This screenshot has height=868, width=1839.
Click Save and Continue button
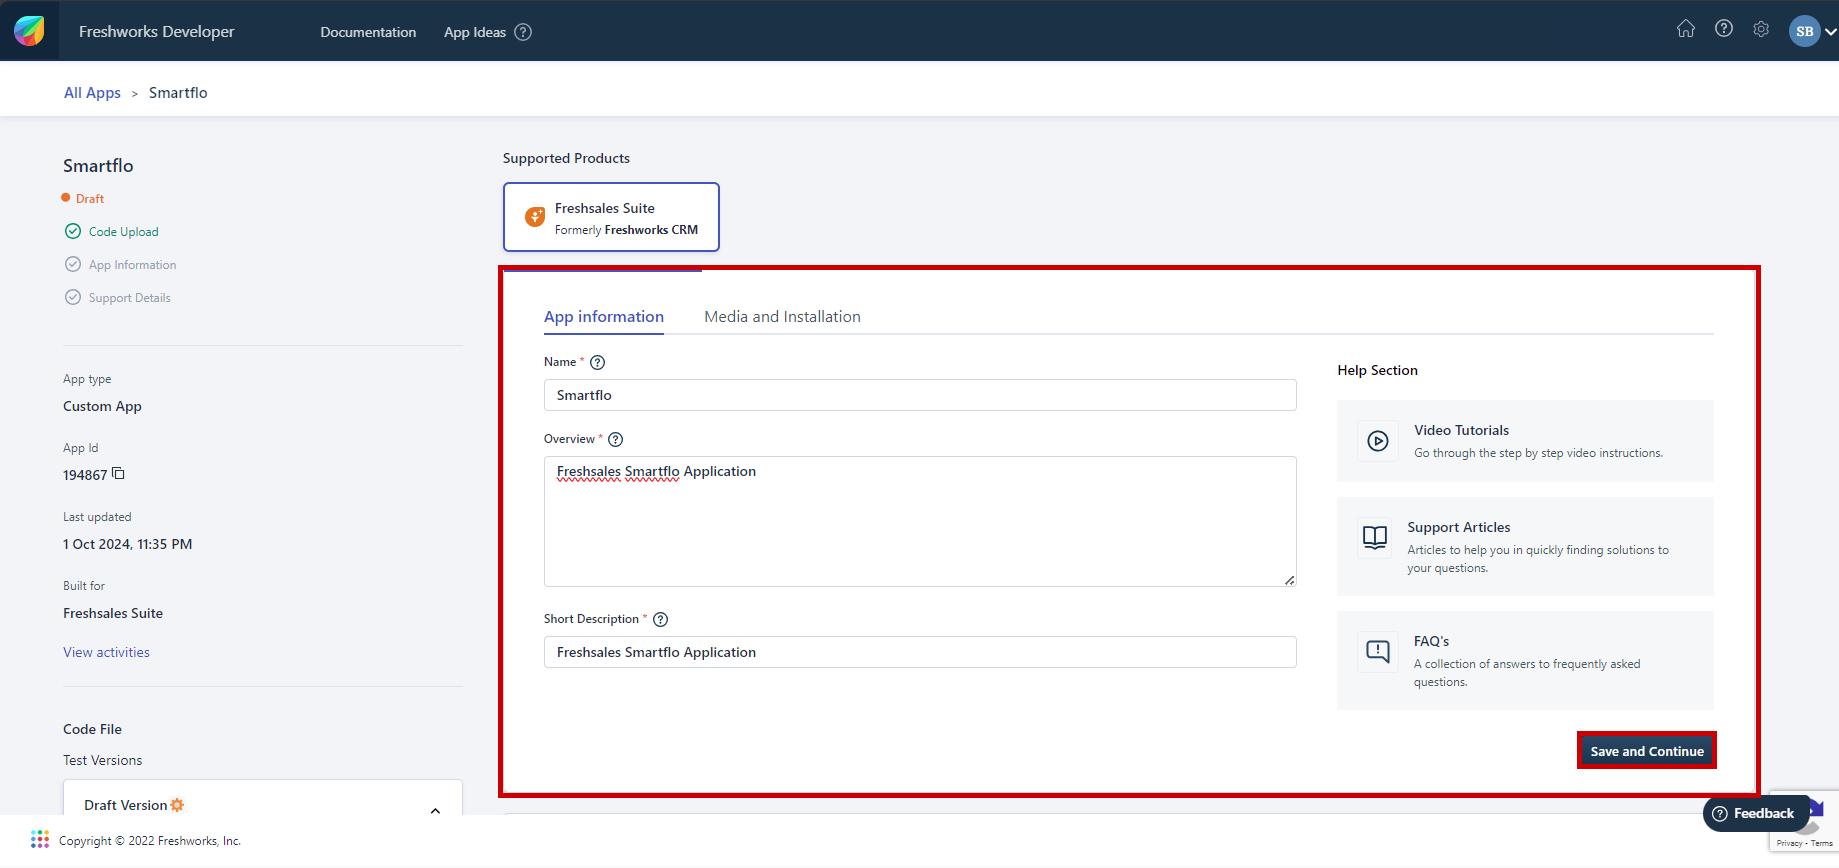[1647, 751]
